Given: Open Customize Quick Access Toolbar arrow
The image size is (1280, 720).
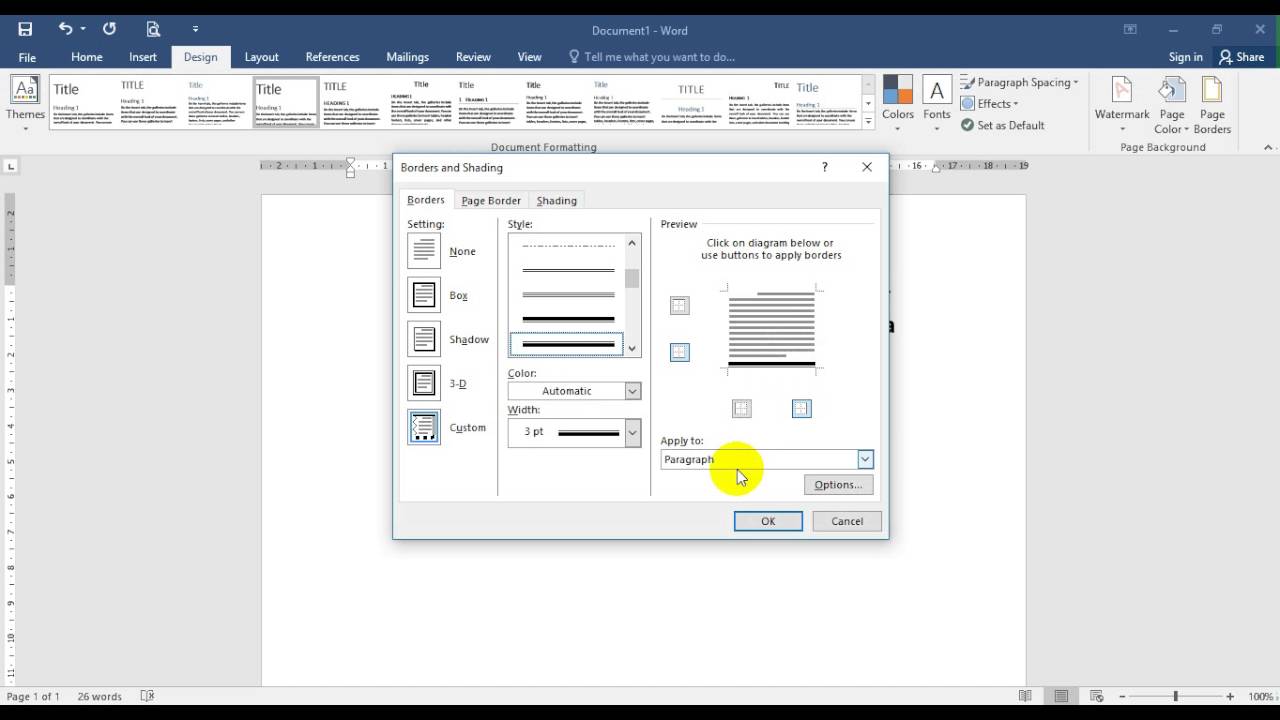Looking at the screenshot, I should tap(195, 29).
